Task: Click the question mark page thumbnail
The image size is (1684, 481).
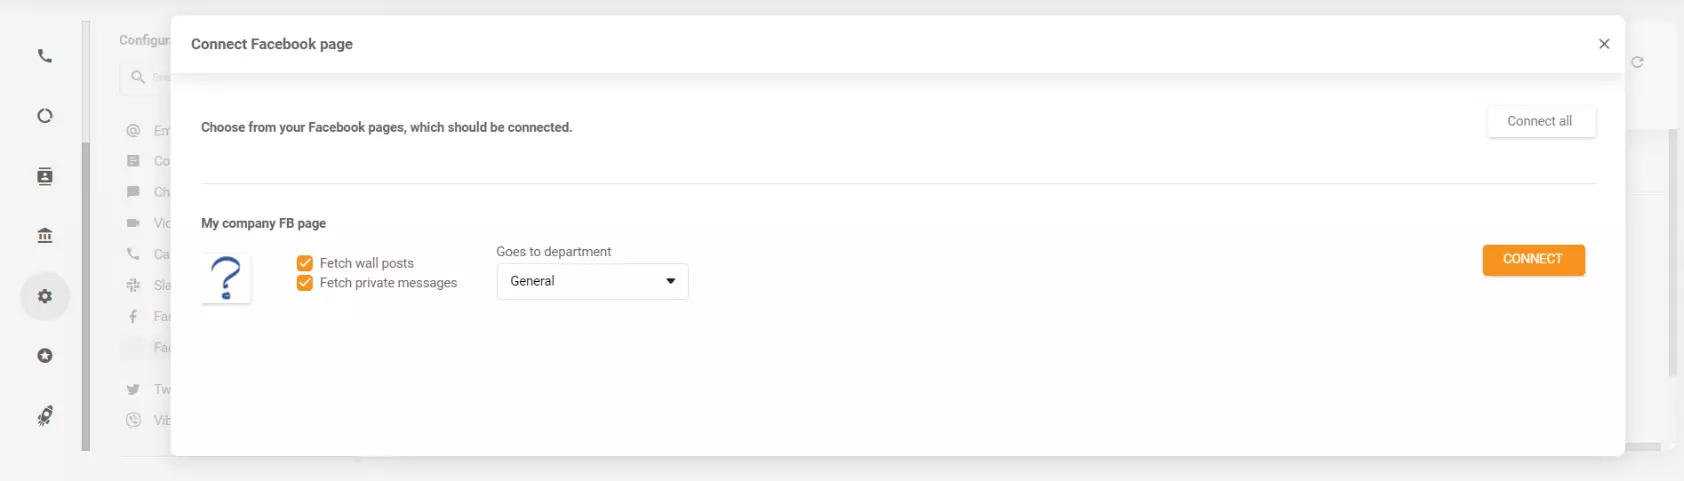Action: pos(226,278)
